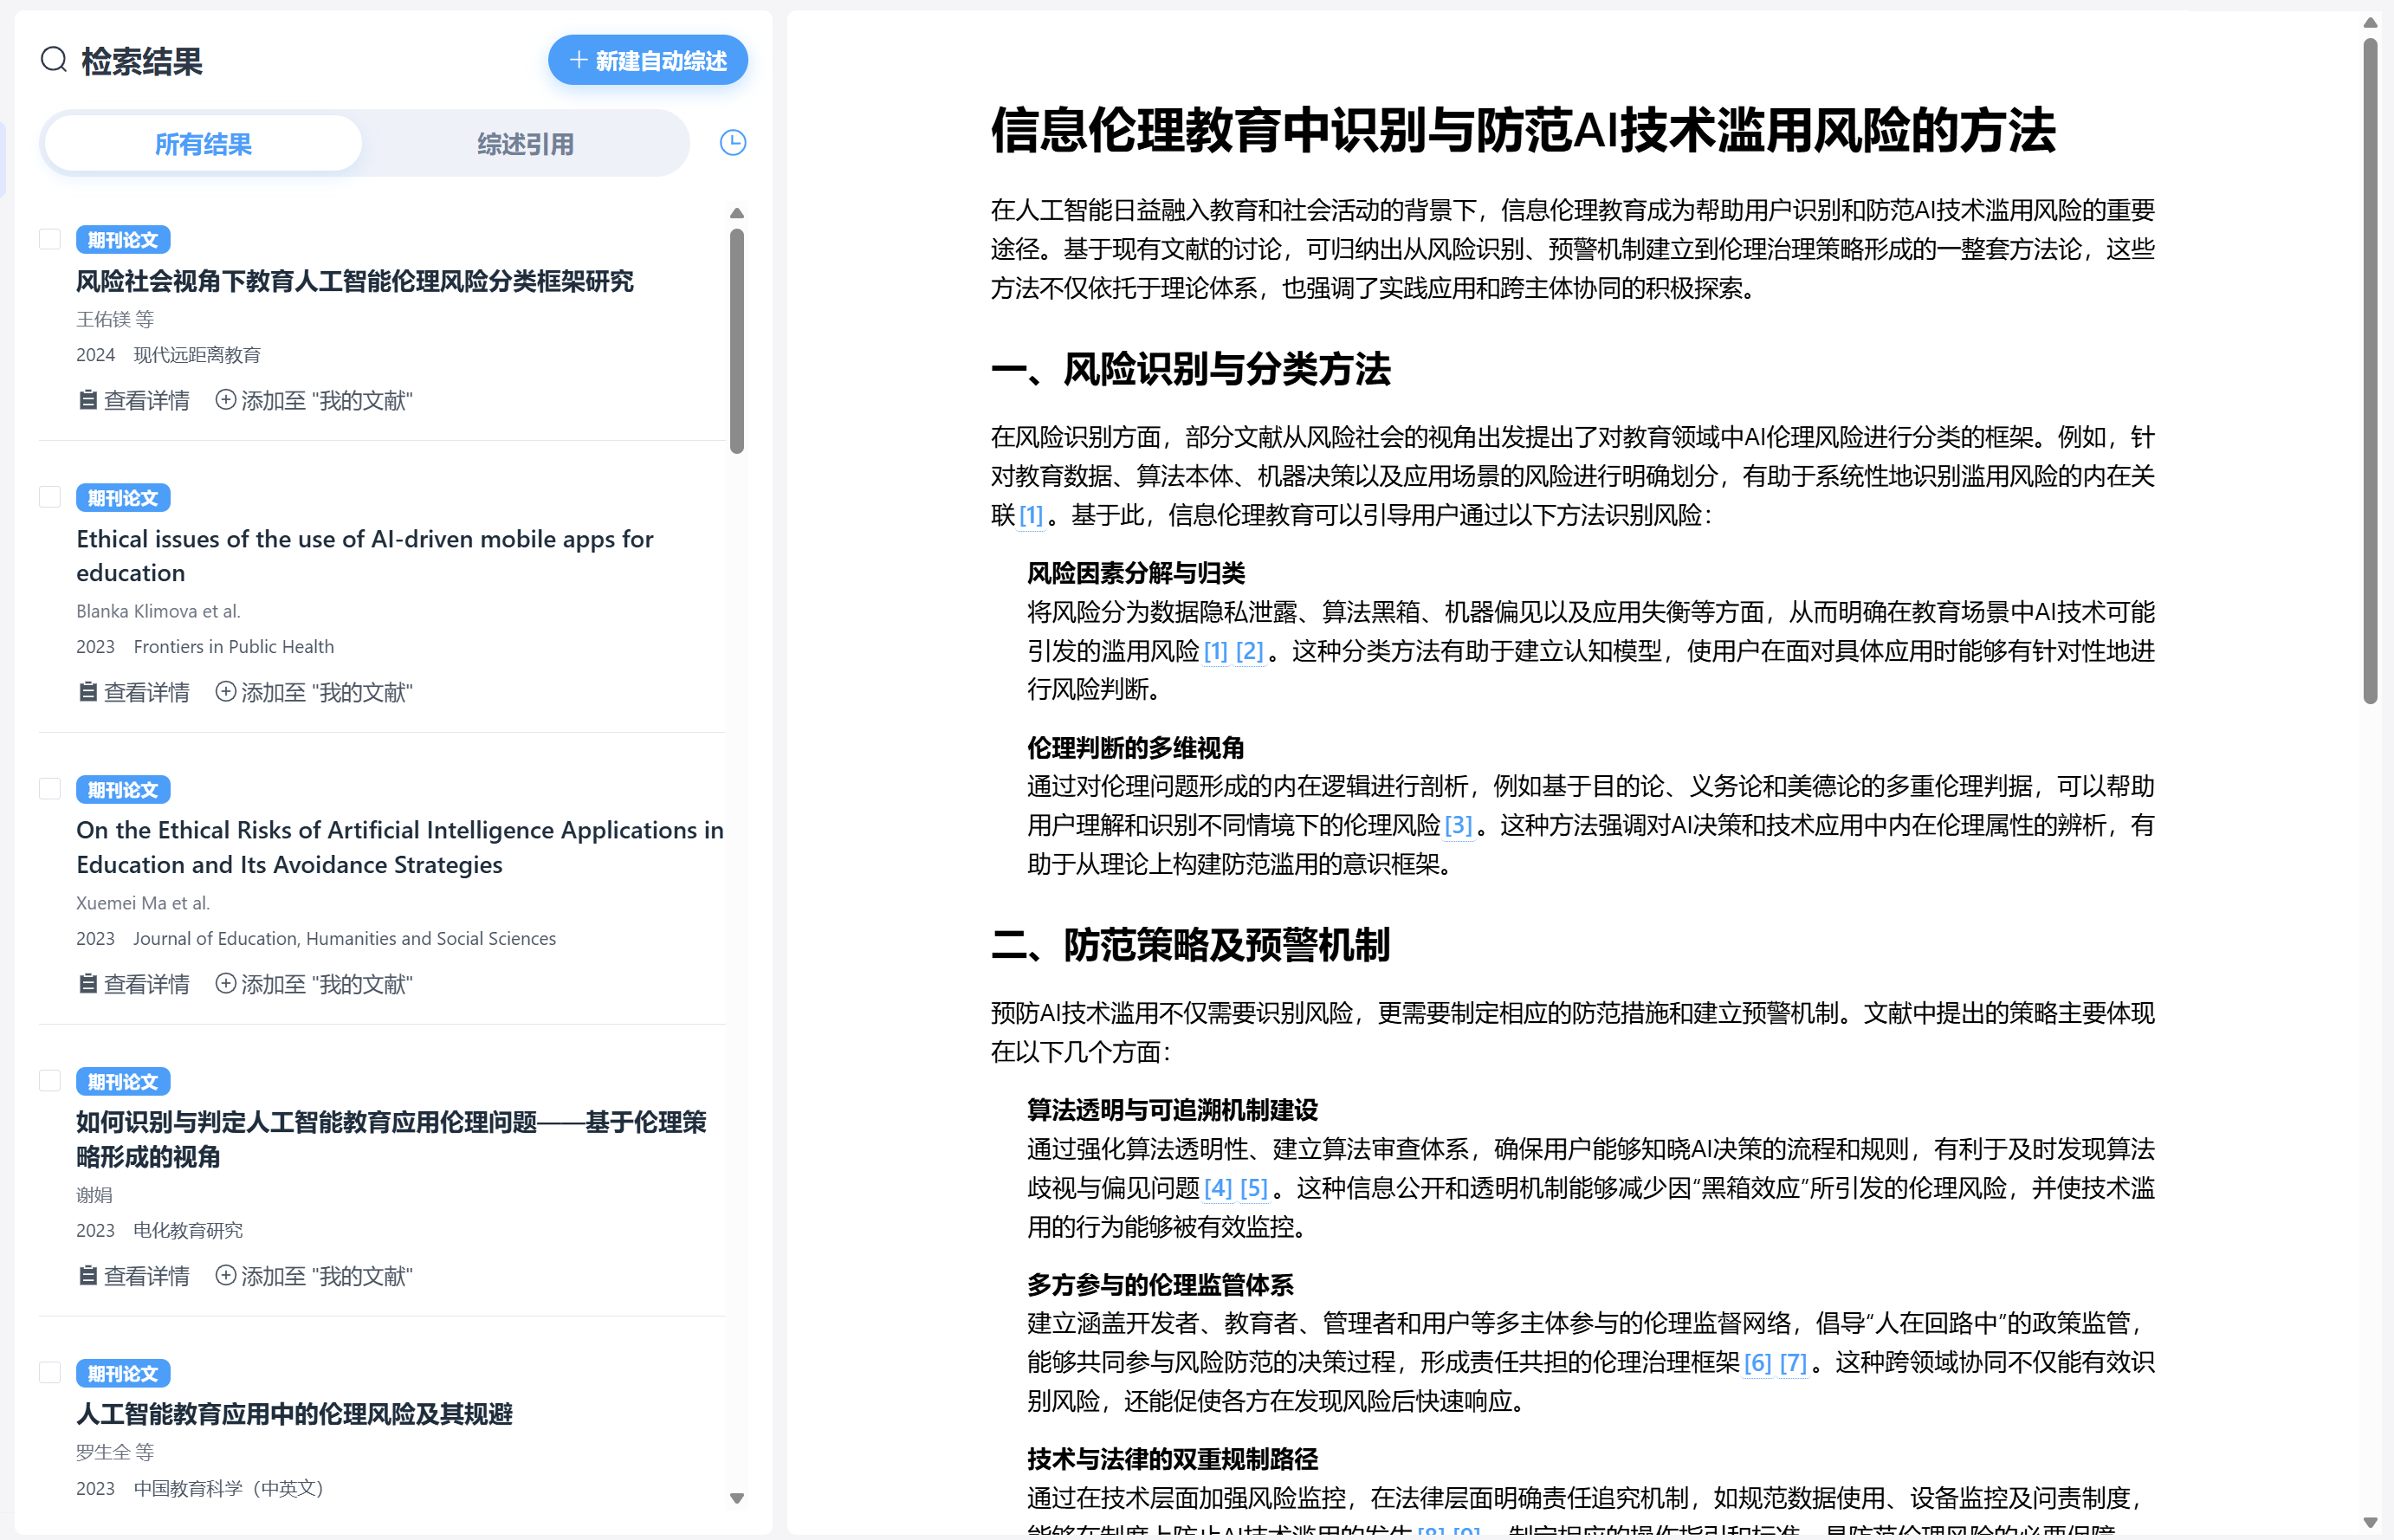Click the review pane vertical scrollbar
The width and height of the screenshot is (2394, 1540).
click(x=2370, y=370)
